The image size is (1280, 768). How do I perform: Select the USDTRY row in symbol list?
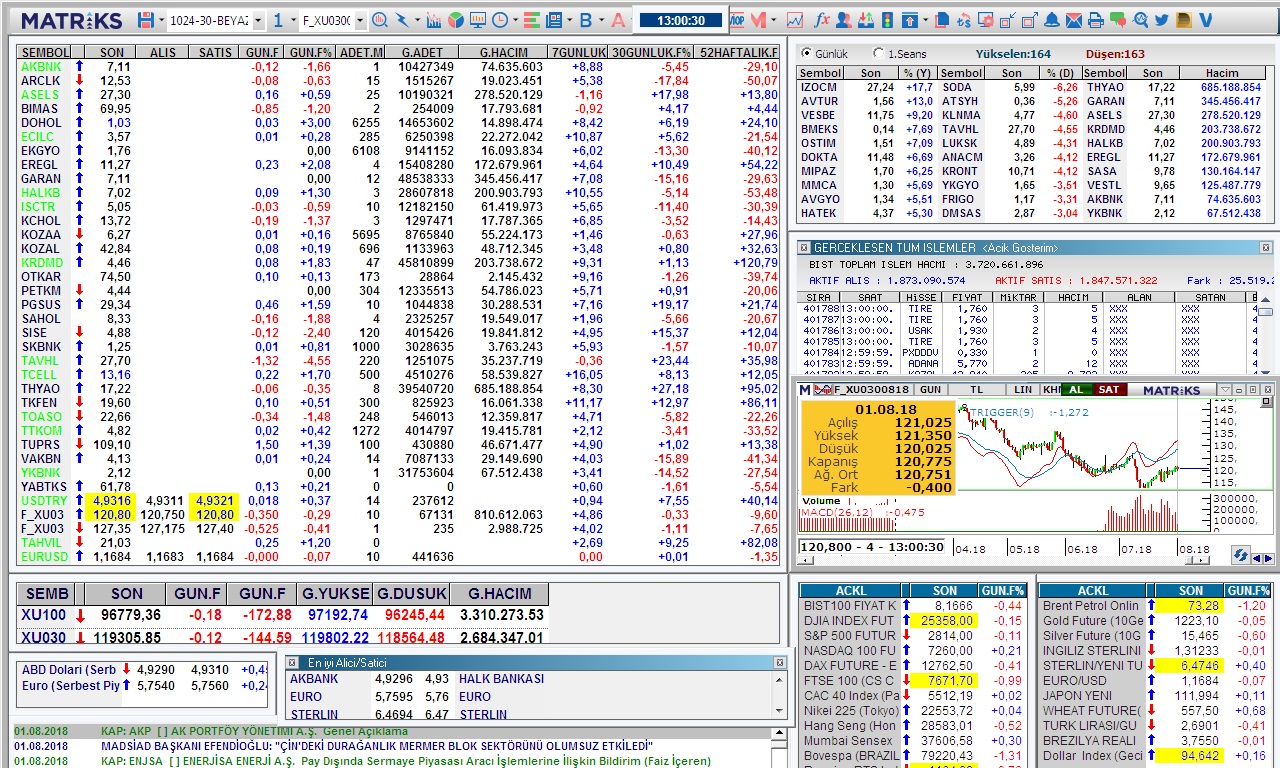coord(398,500)
